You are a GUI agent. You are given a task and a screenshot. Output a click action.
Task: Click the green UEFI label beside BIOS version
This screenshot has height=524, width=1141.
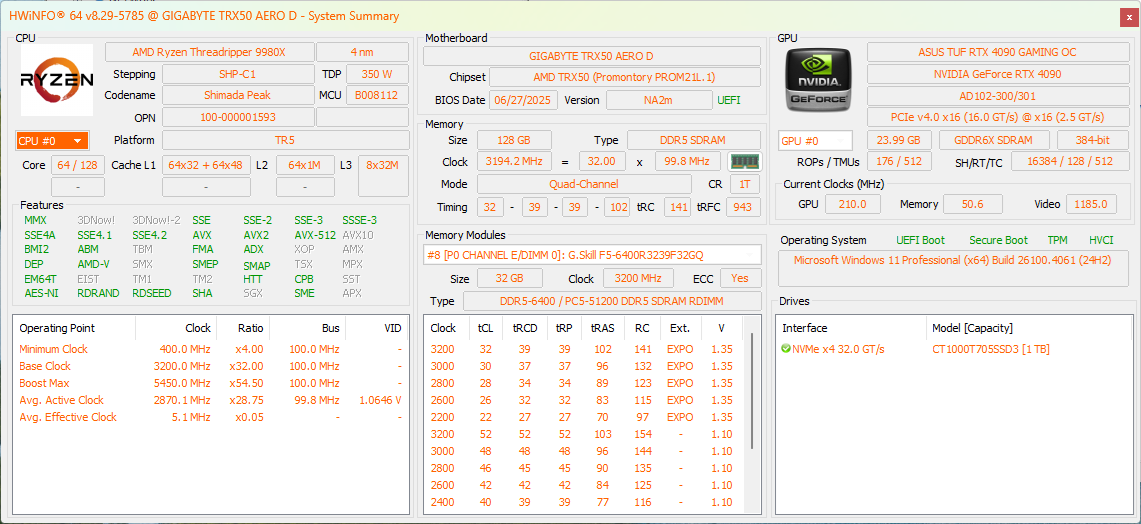(x=729, y=100)
